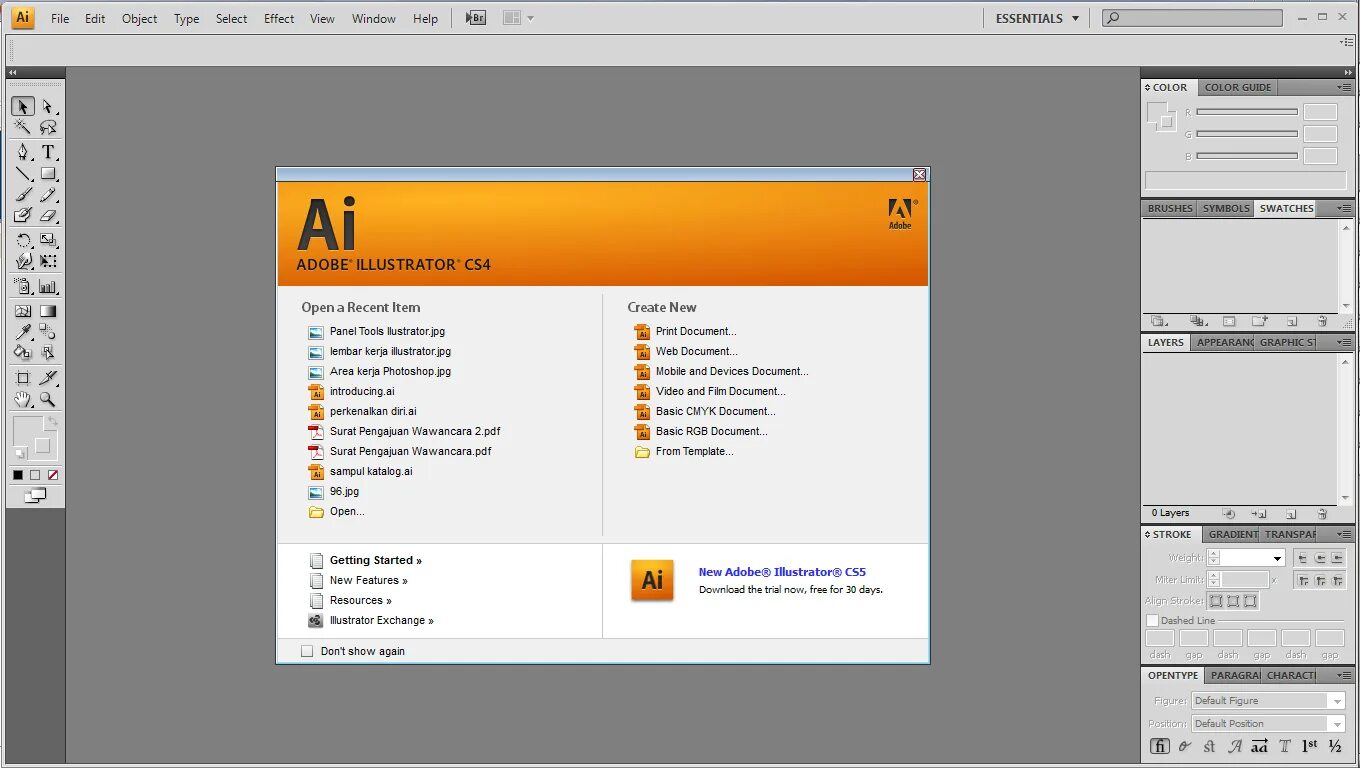1360x768 pixels.
Task: Set paint mode to None (red slash)
Action: [53, 475]
